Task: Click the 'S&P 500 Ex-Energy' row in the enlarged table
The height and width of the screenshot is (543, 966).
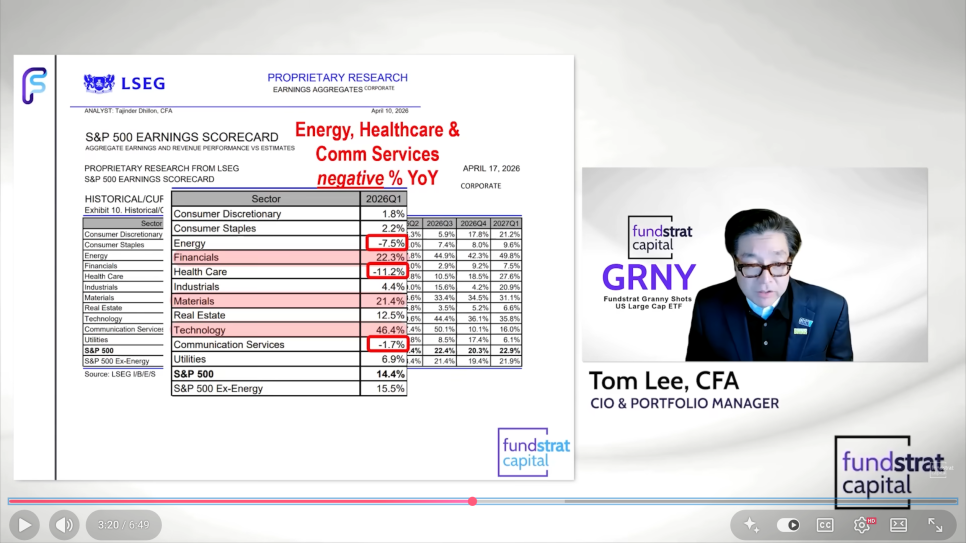Action: point(289,388)
